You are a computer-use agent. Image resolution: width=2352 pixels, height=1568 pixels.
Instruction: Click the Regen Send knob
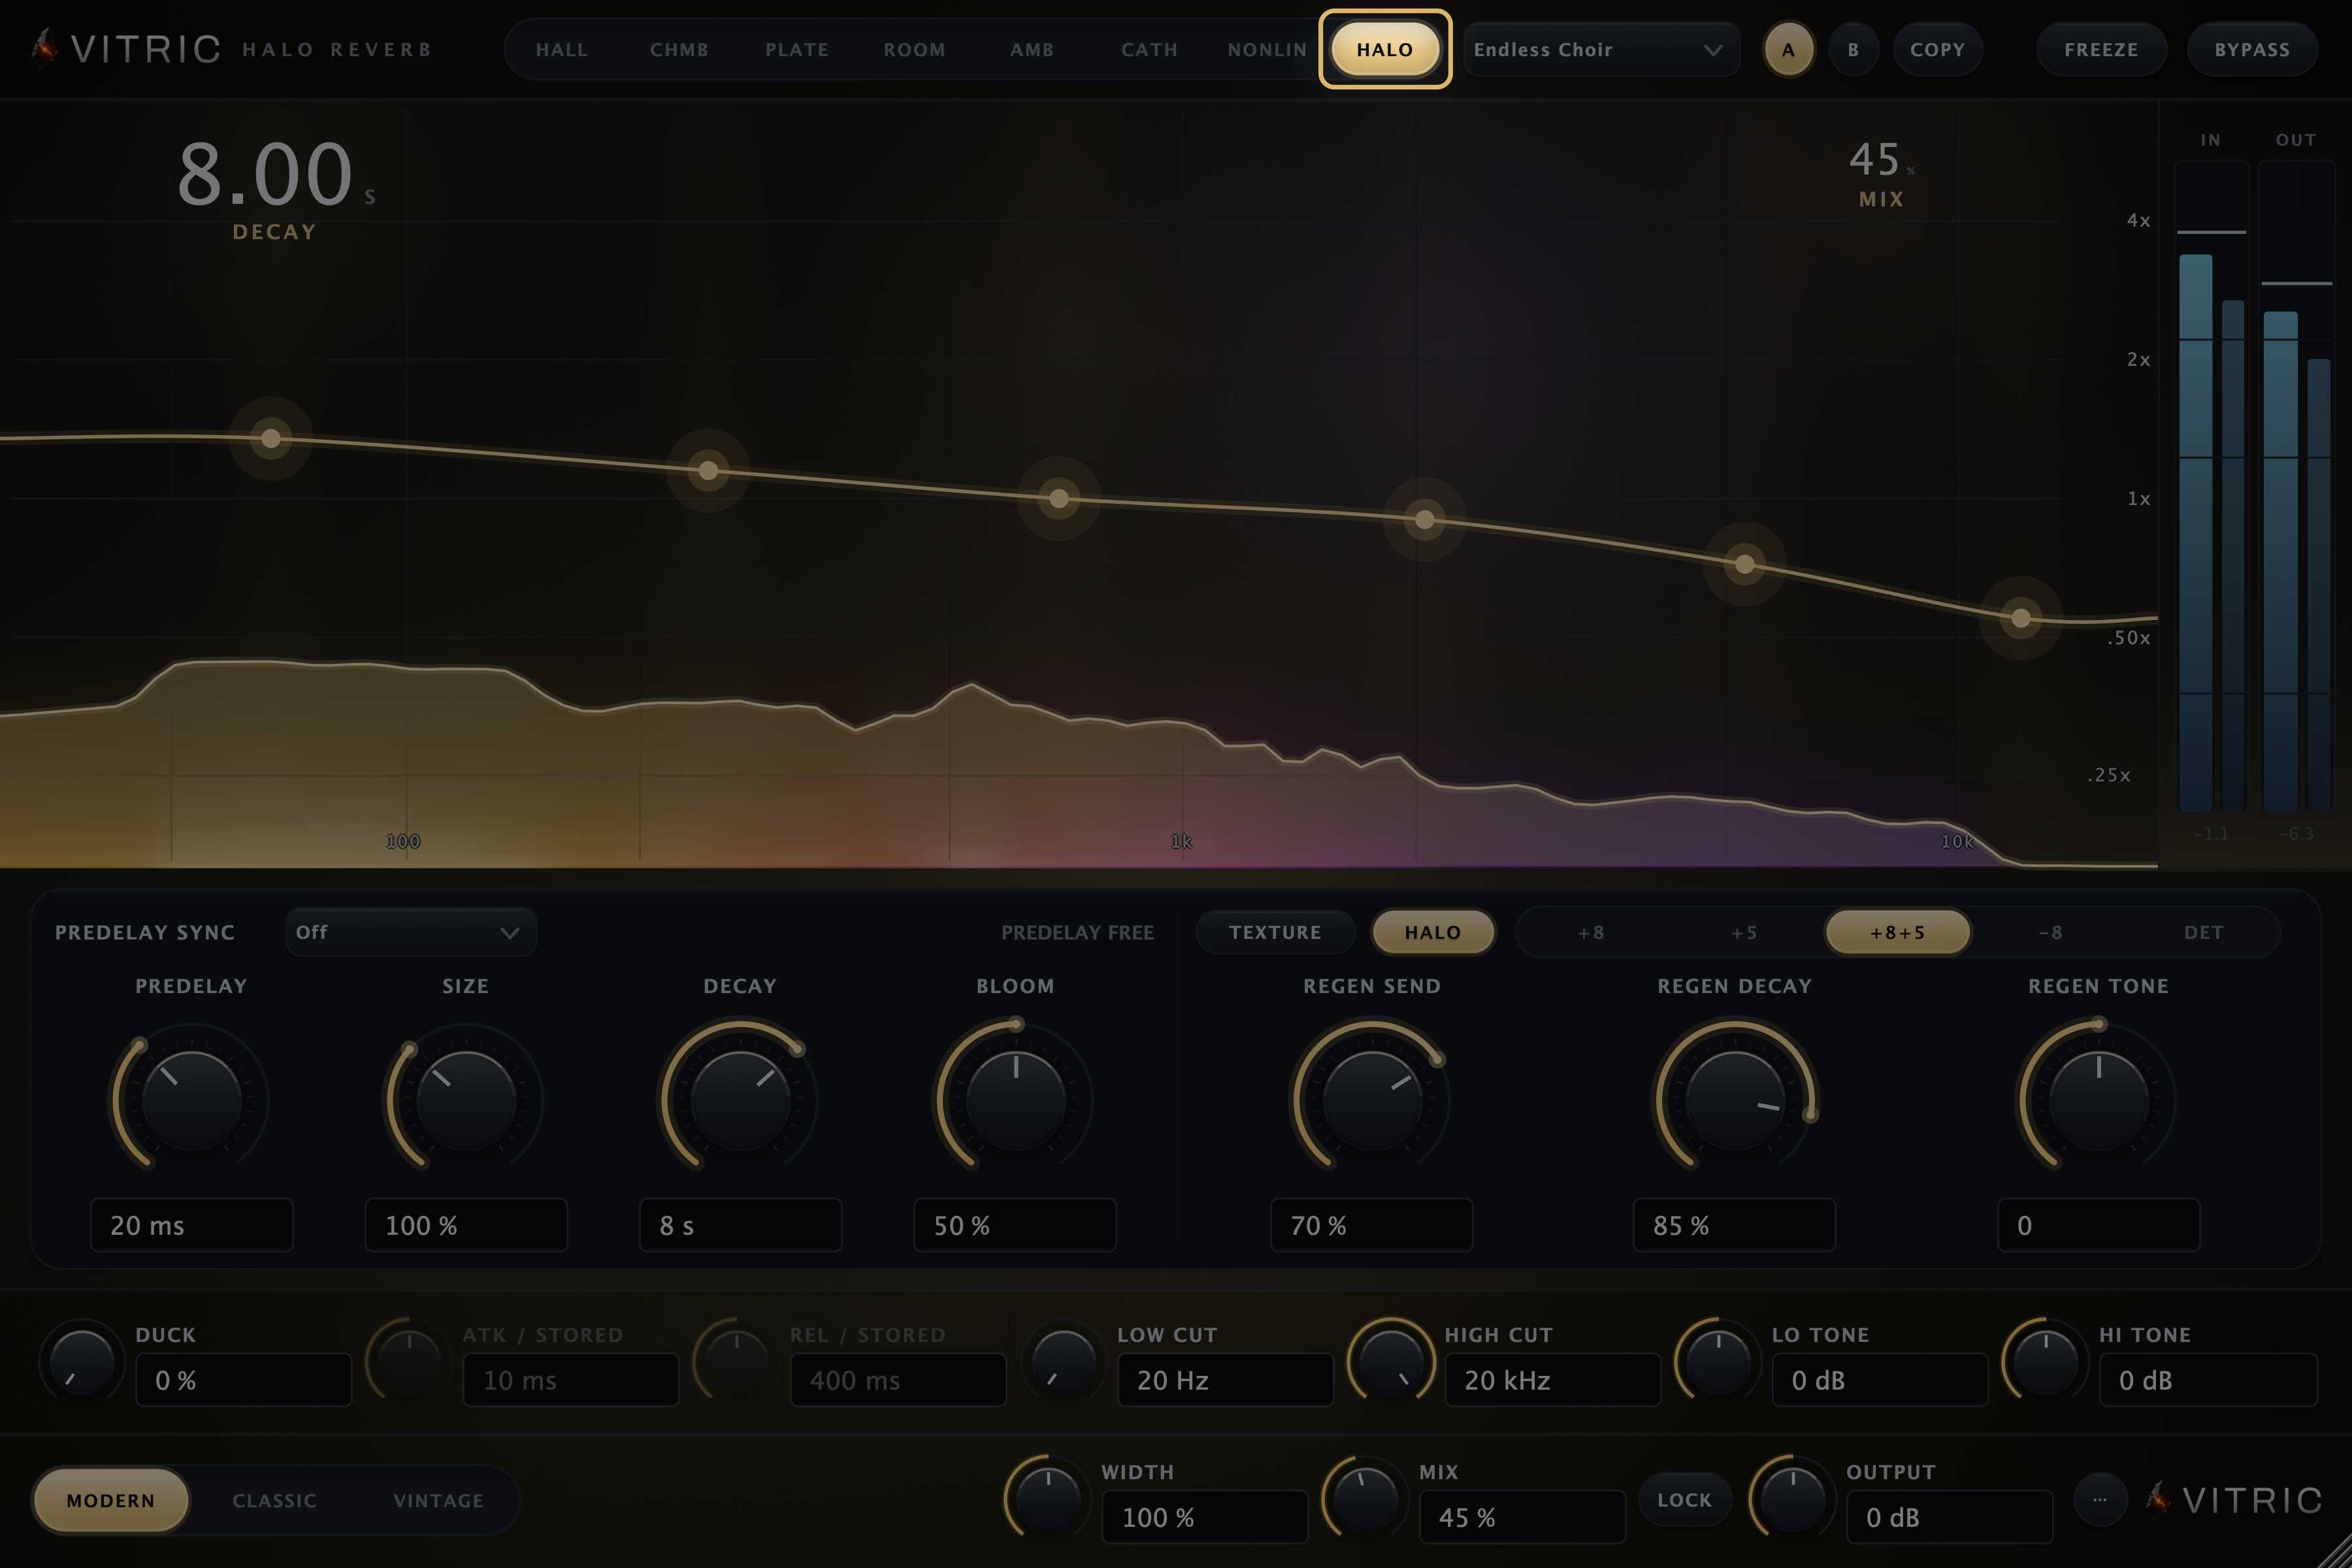(x=1372, y=1100)
